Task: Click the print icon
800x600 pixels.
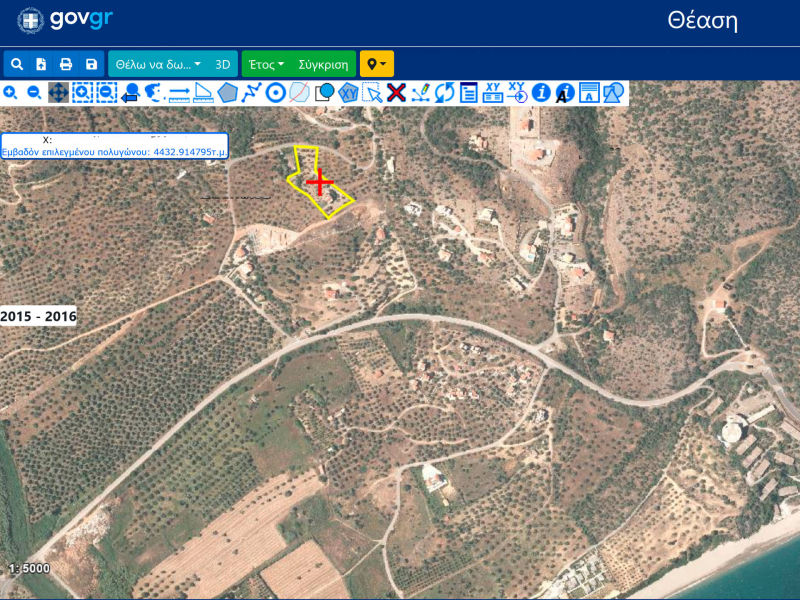Action: pos(66,64)
